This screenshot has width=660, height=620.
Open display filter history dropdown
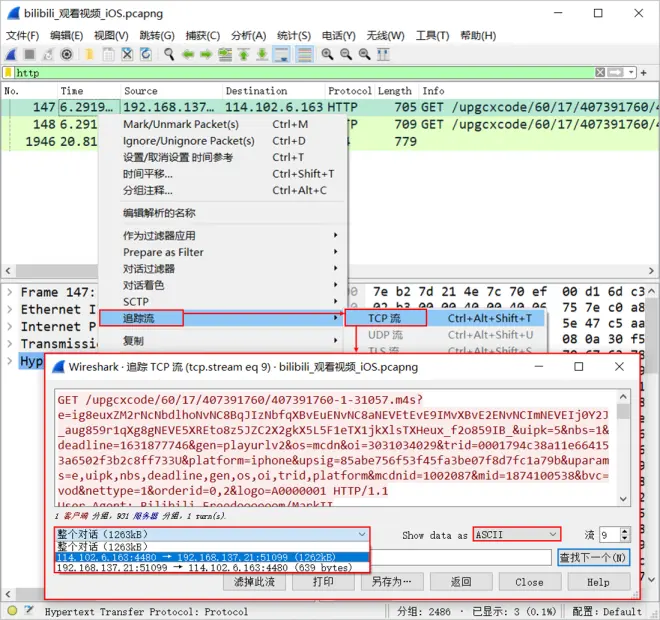click(x=631, y=72)
